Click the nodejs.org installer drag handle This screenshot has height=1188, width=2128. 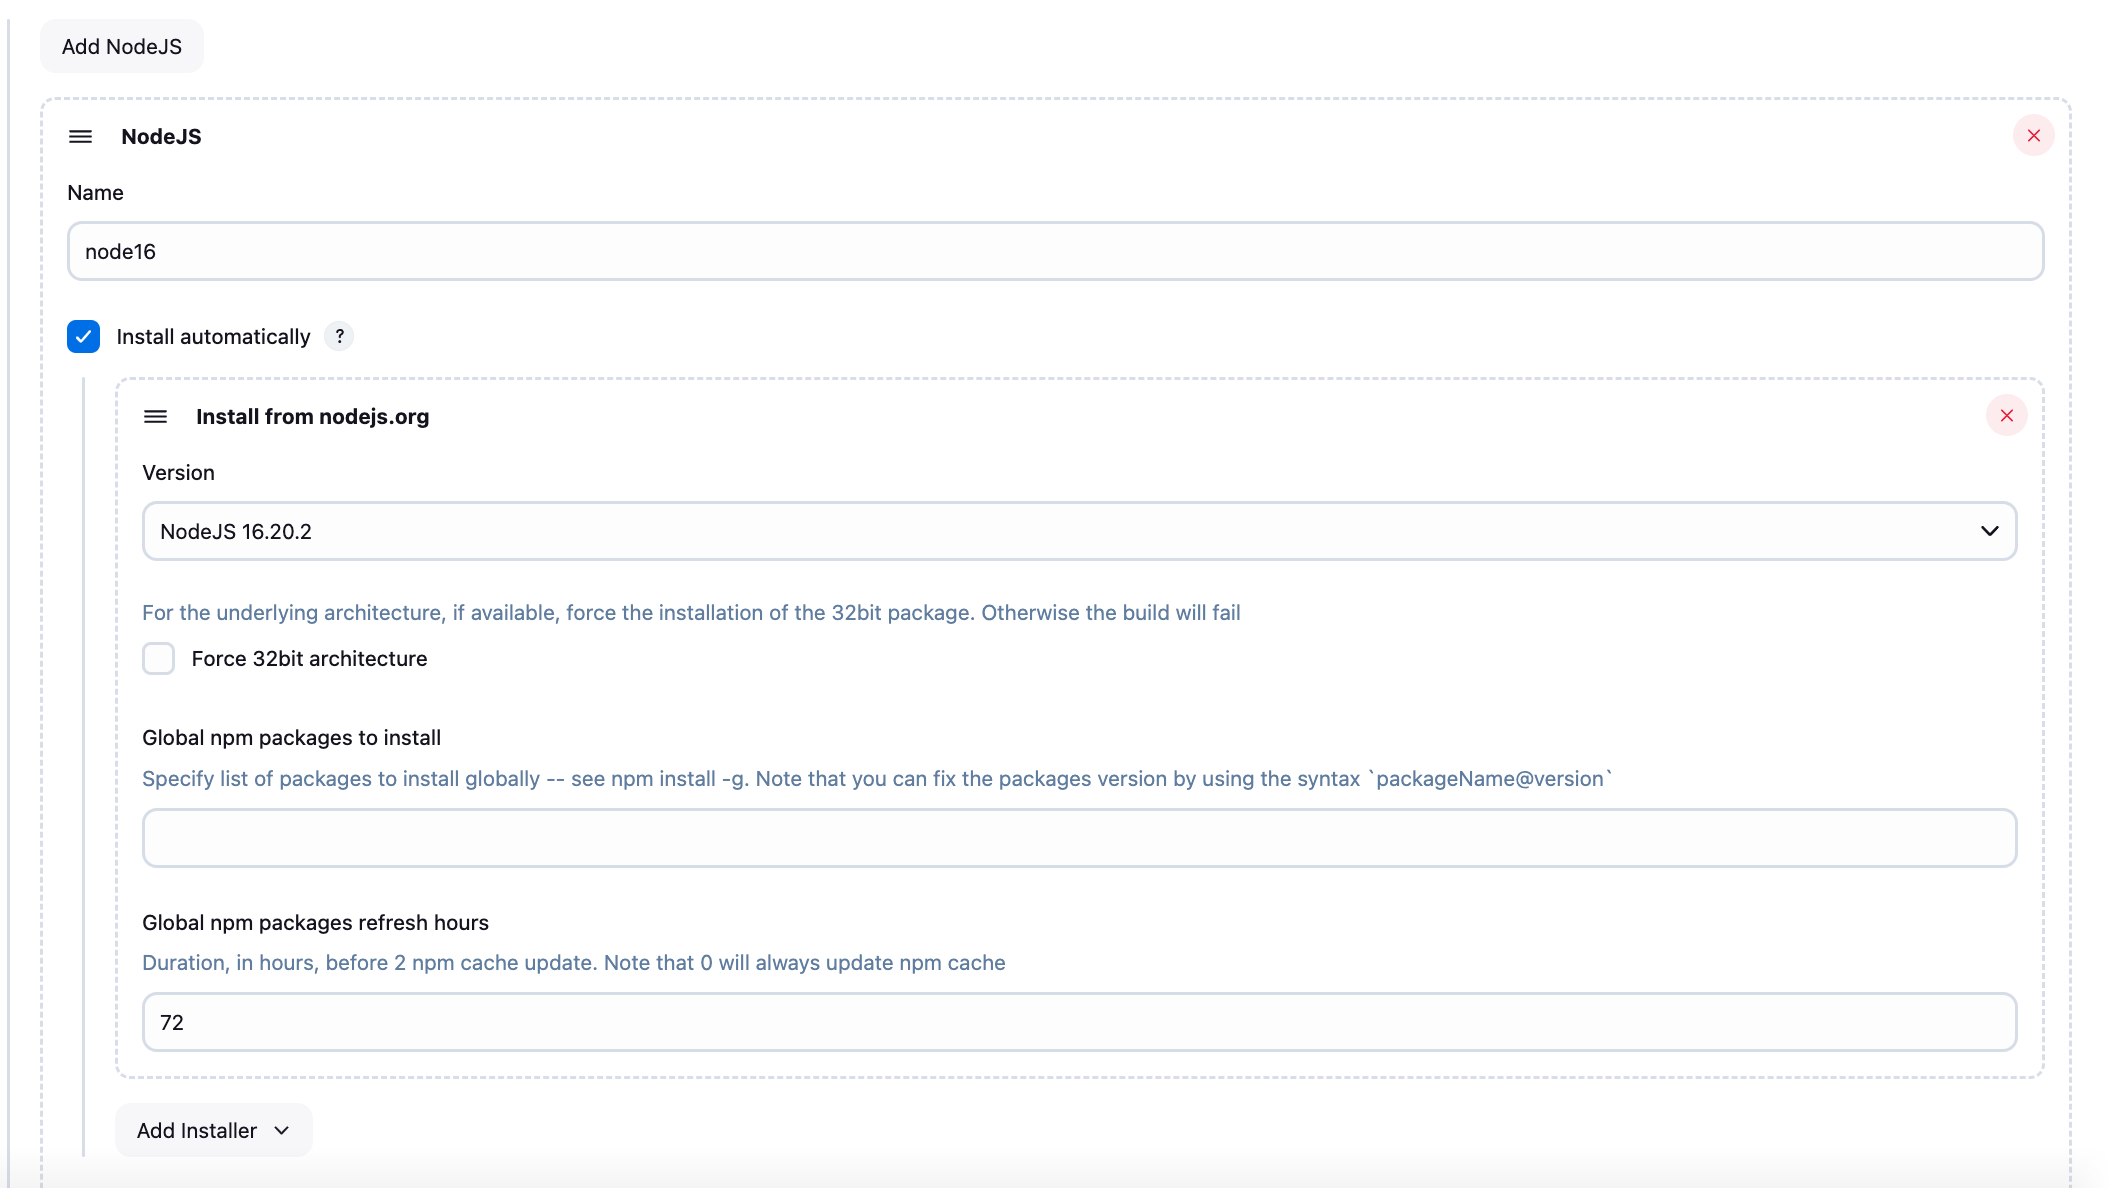[x=155, y=417]
